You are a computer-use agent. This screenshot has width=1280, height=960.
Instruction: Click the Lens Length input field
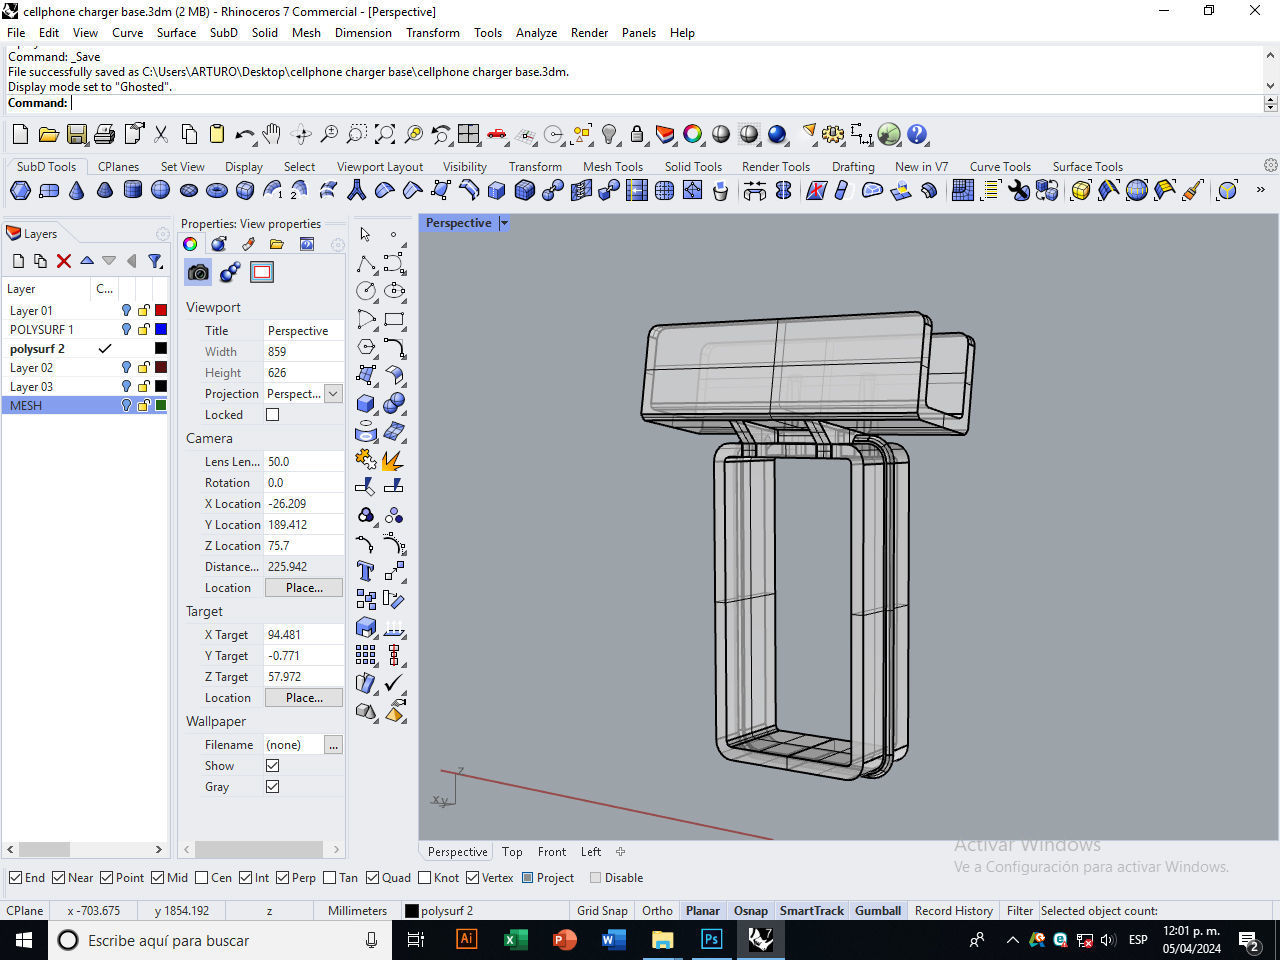coord(303,462)
